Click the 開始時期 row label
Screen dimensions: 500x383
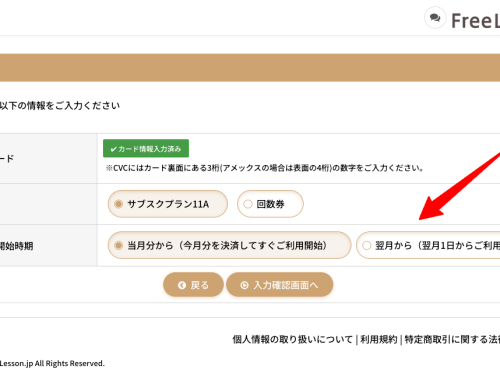[16, 246]
